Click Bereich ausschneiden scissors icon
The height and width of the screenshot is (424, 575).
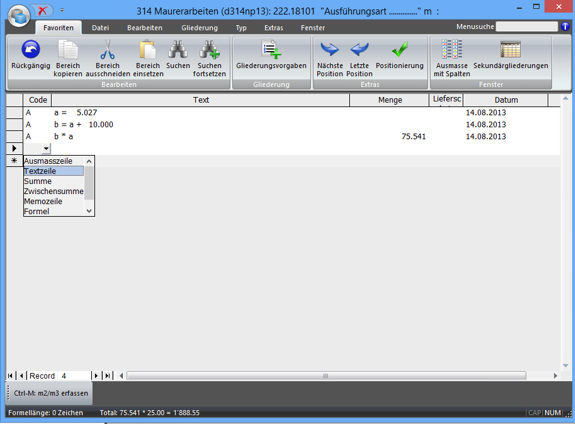pos(107,50)
